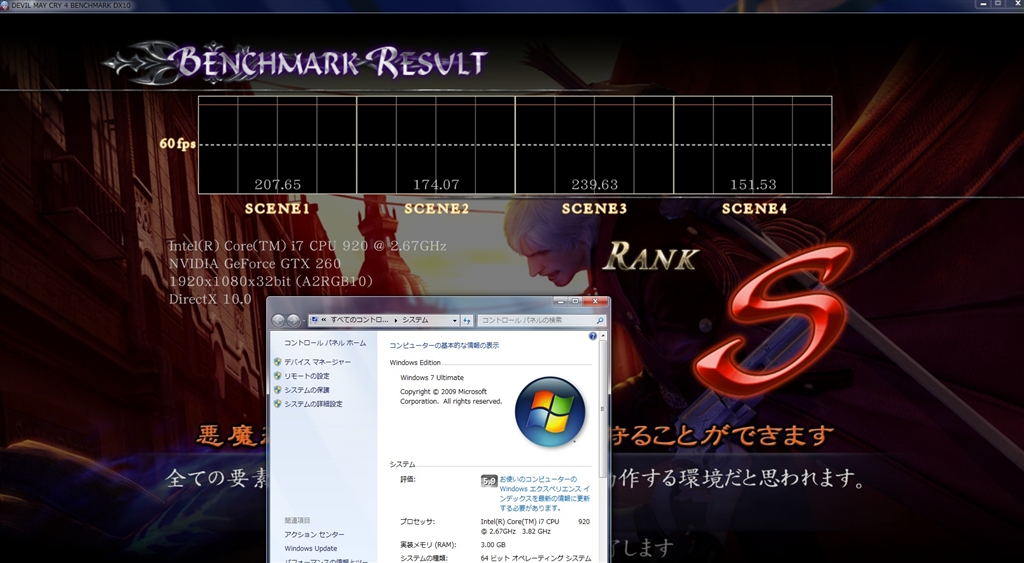The height and width of the screenshot is (563, 1024).
Task: Click the 5.9 experience index score badge
Action: click(x=488, y=481)
